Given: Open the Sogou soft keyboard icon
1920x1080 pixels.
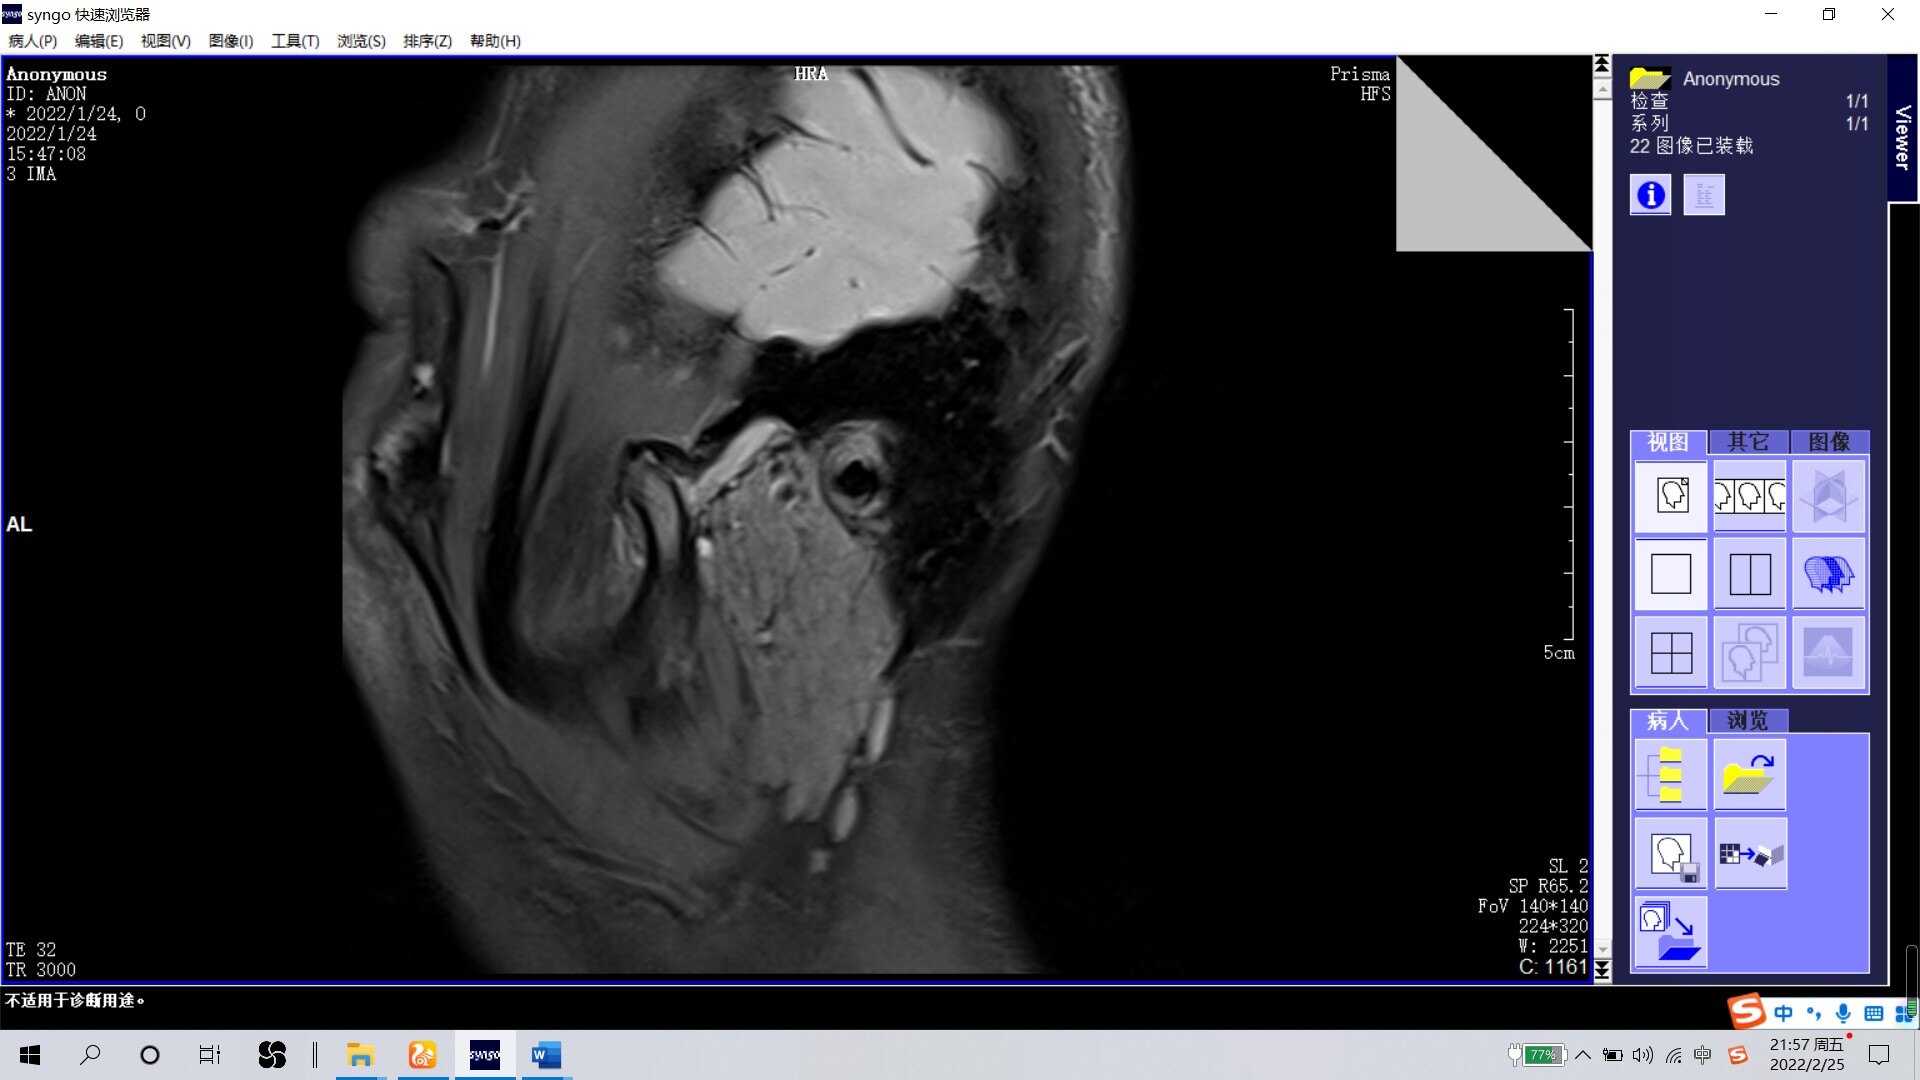Looking at the screenshot, I should click(x=1873, y=1013).
